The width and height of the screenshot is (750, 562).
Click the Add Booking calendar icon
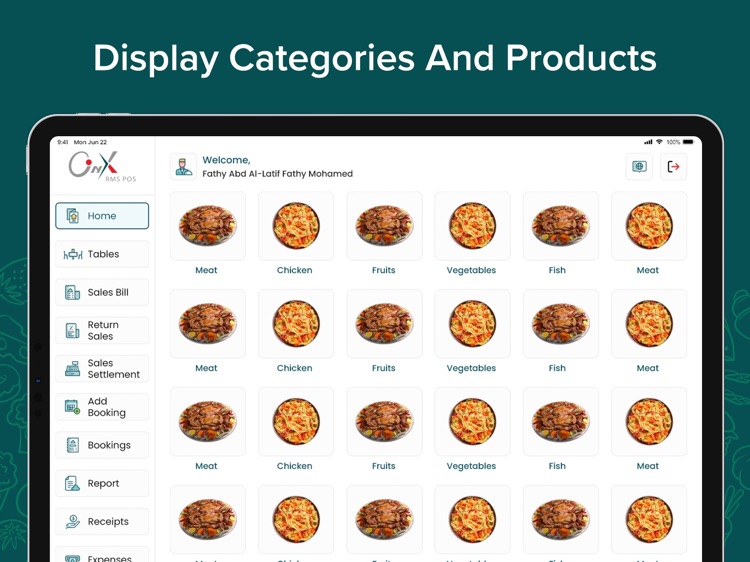[72, 407]
